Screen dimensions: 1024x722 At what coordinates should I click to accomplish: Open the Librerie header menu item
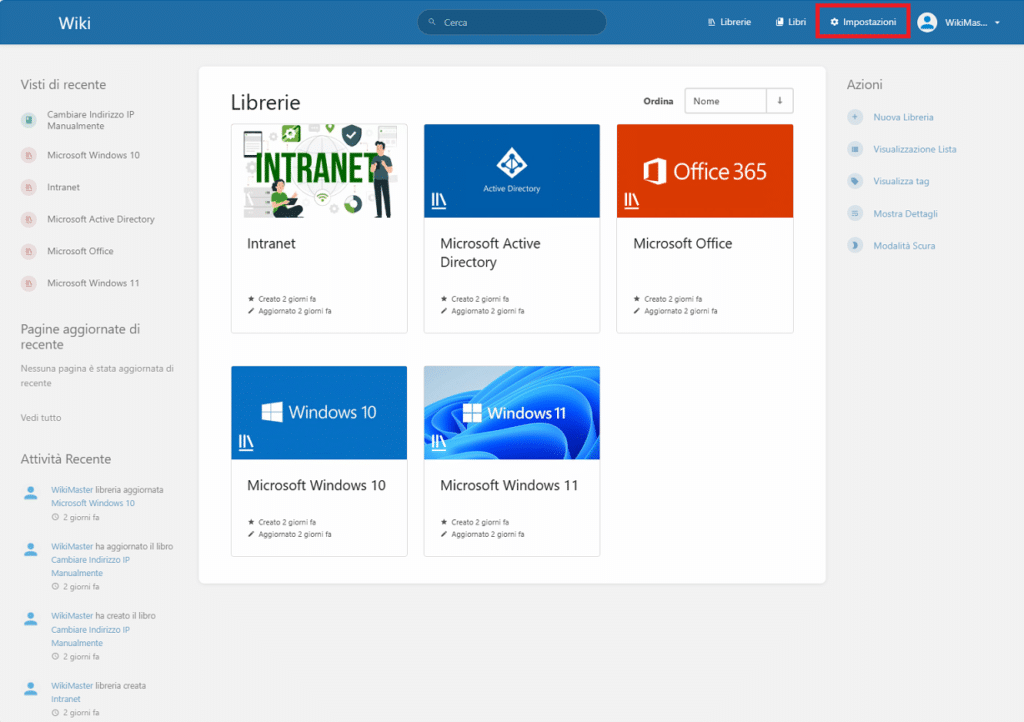tap(729, 22)
